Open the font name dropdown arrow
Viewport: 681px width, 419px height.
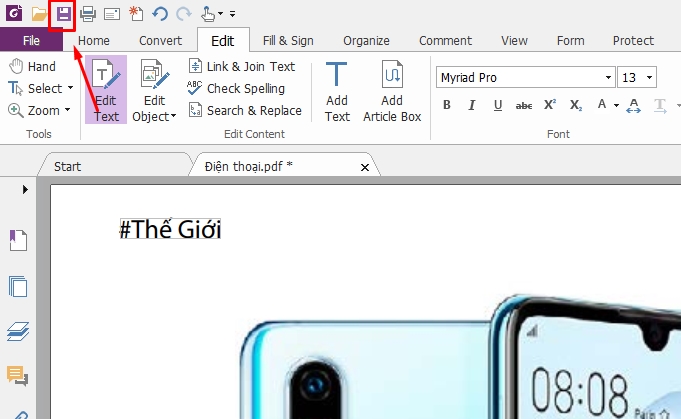tap(608, 77)
